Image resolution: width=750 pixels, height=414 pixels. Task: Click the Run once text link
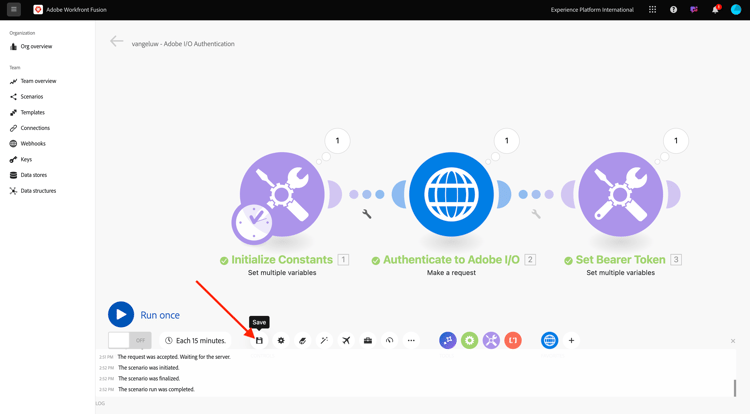click(x=160, y=315)
